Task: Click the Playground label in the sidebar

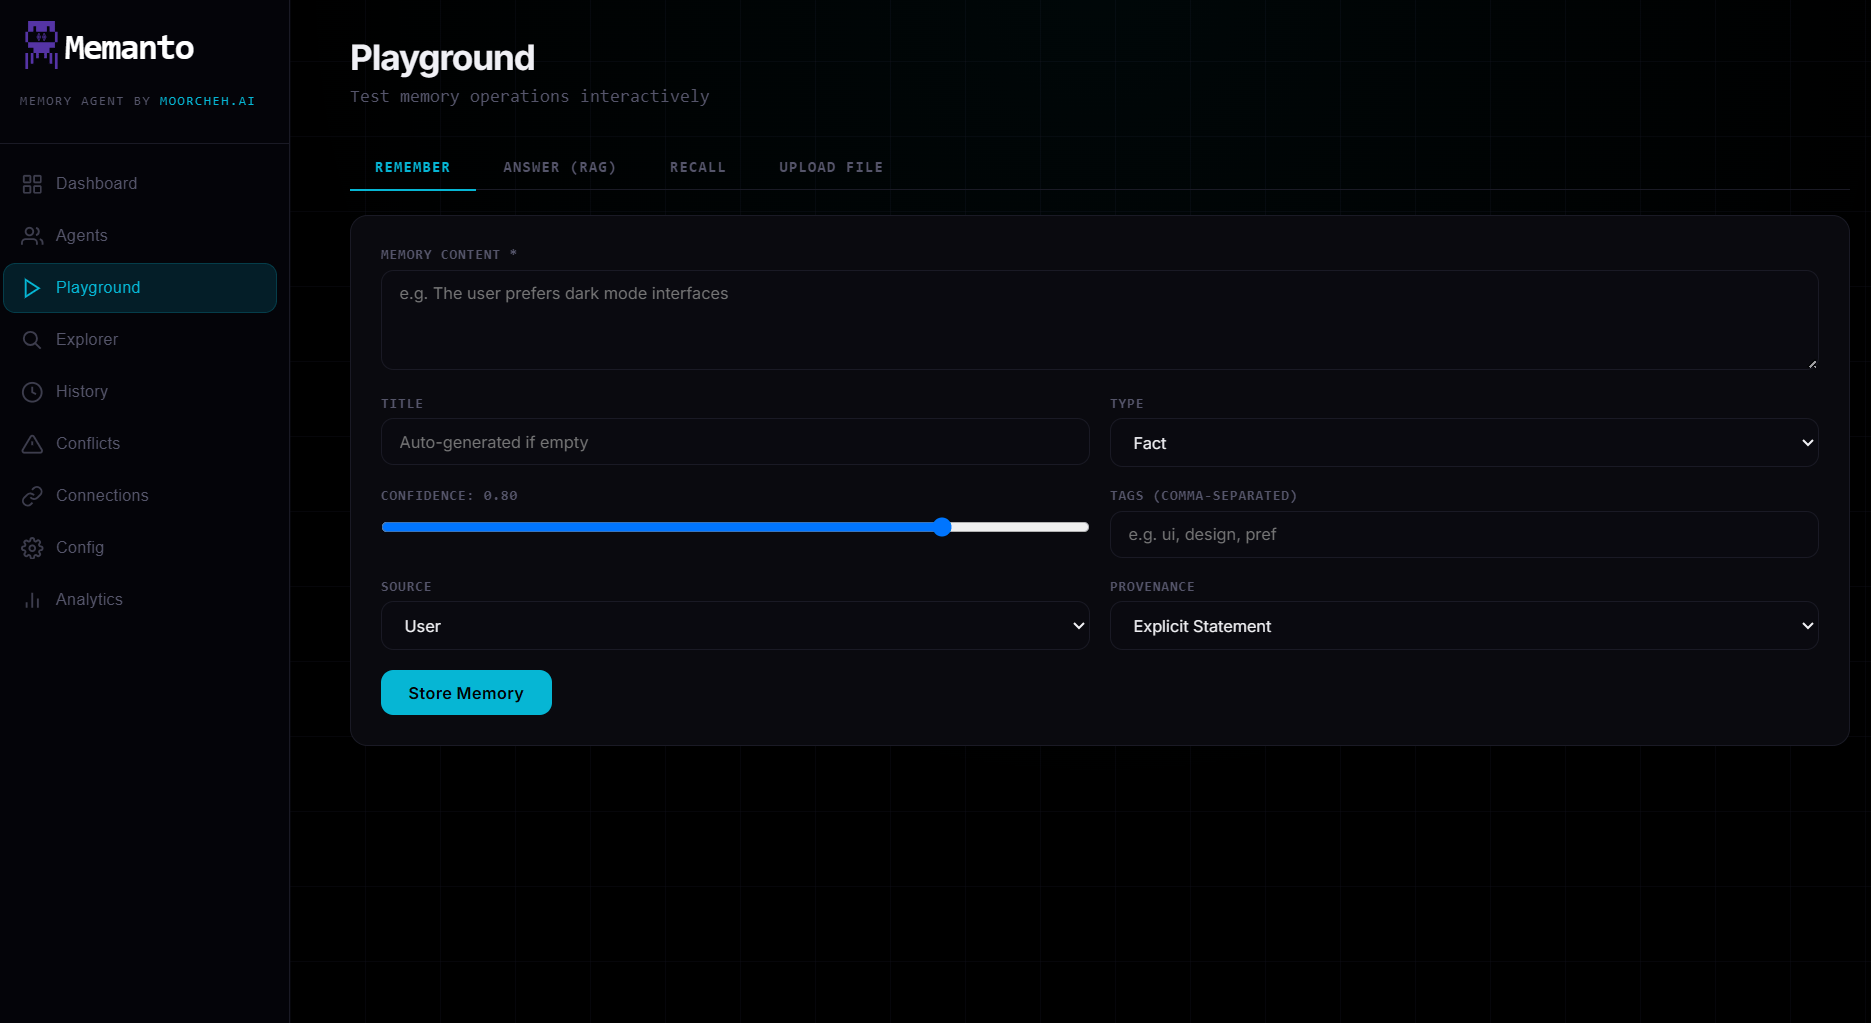Action: click(98, 288)
